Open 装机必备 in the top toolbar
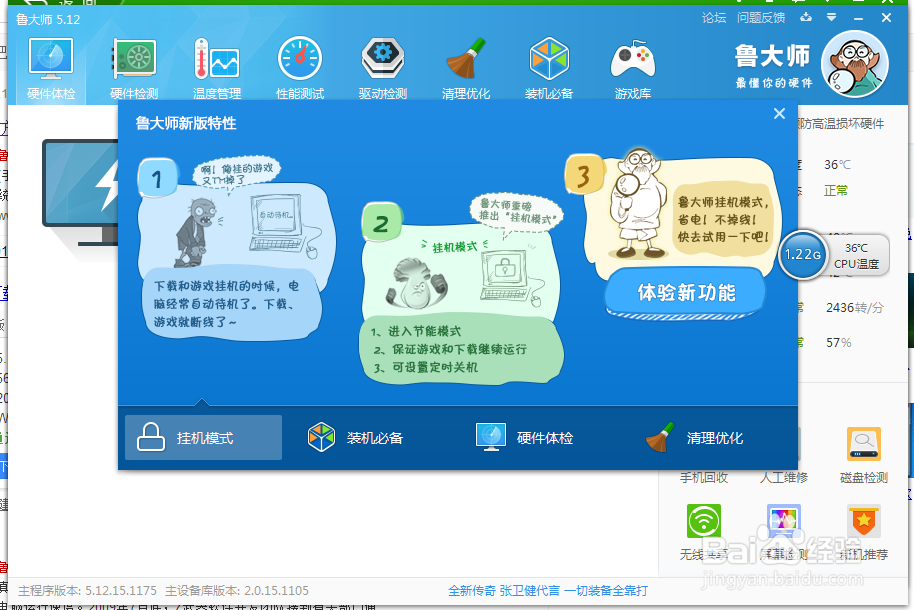 [x=549, y=68]
